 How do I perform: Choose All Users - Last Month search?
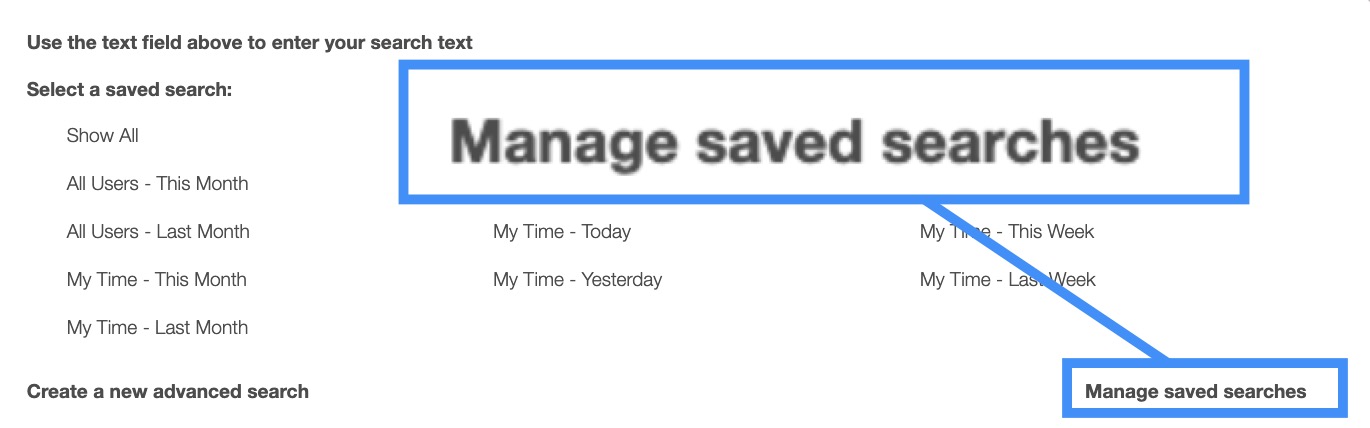[x=158, y=232]
